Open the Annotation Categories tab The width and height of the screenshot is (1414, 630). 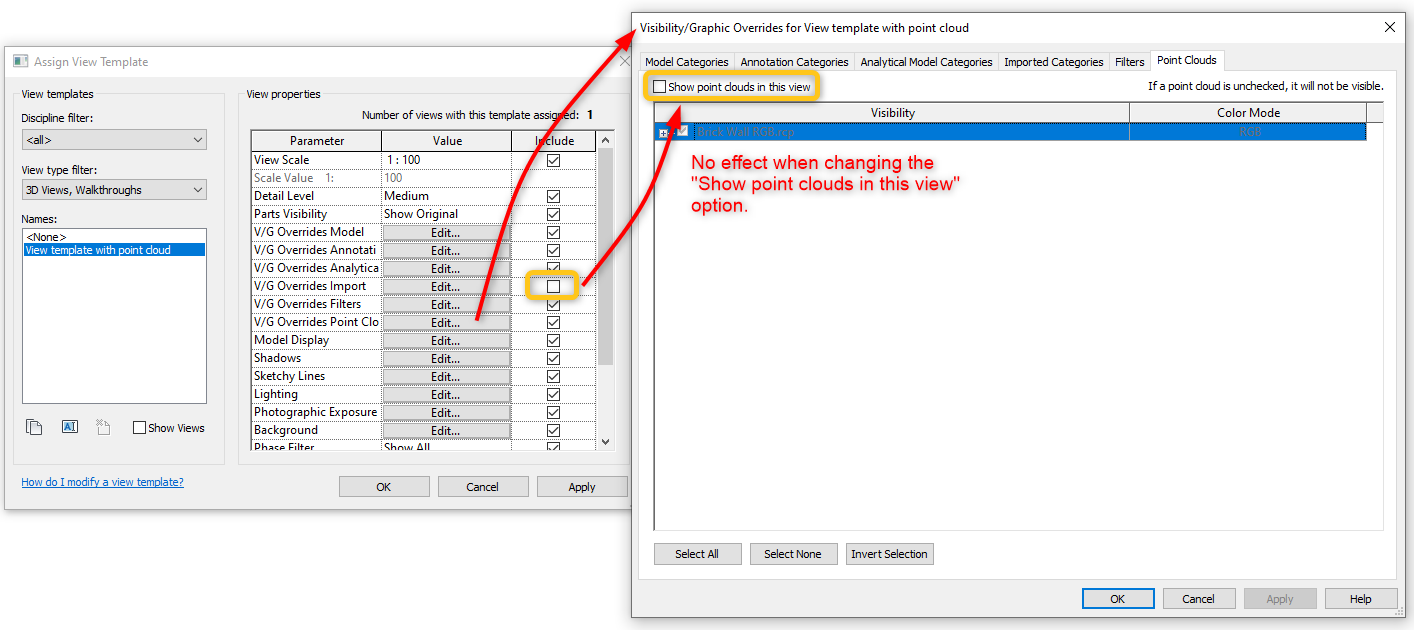coord(794,61)
